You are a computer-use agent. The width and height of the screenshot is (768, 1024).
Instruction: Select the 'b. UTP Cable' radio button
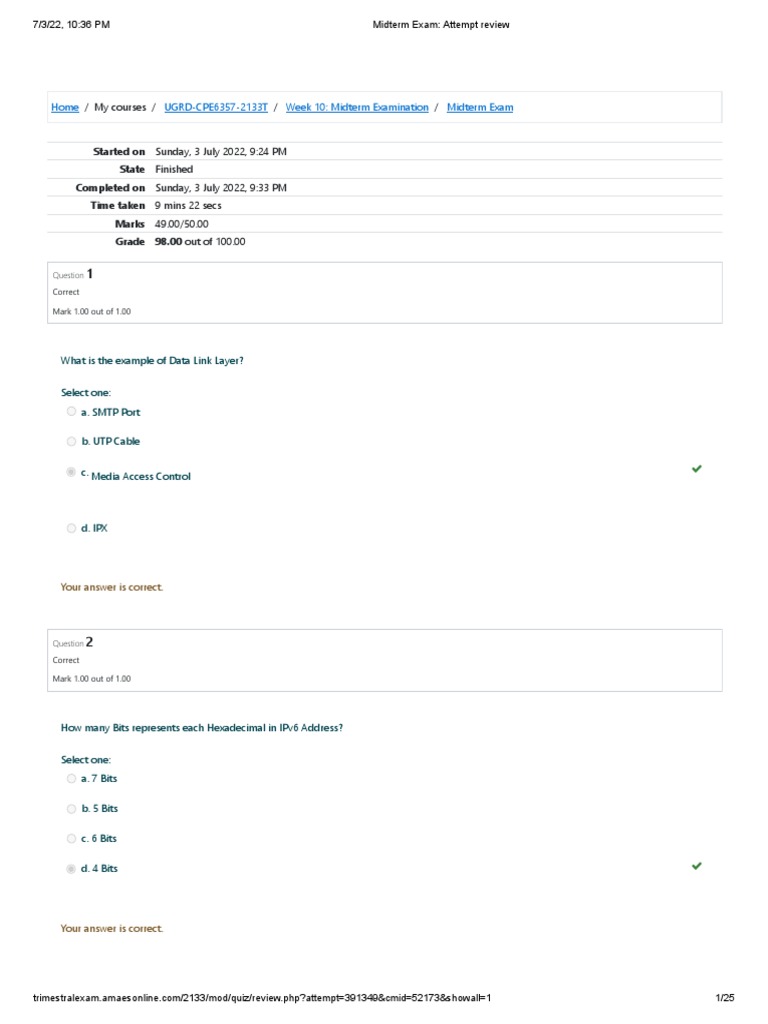pyautogui.click(x=71, y=441)
